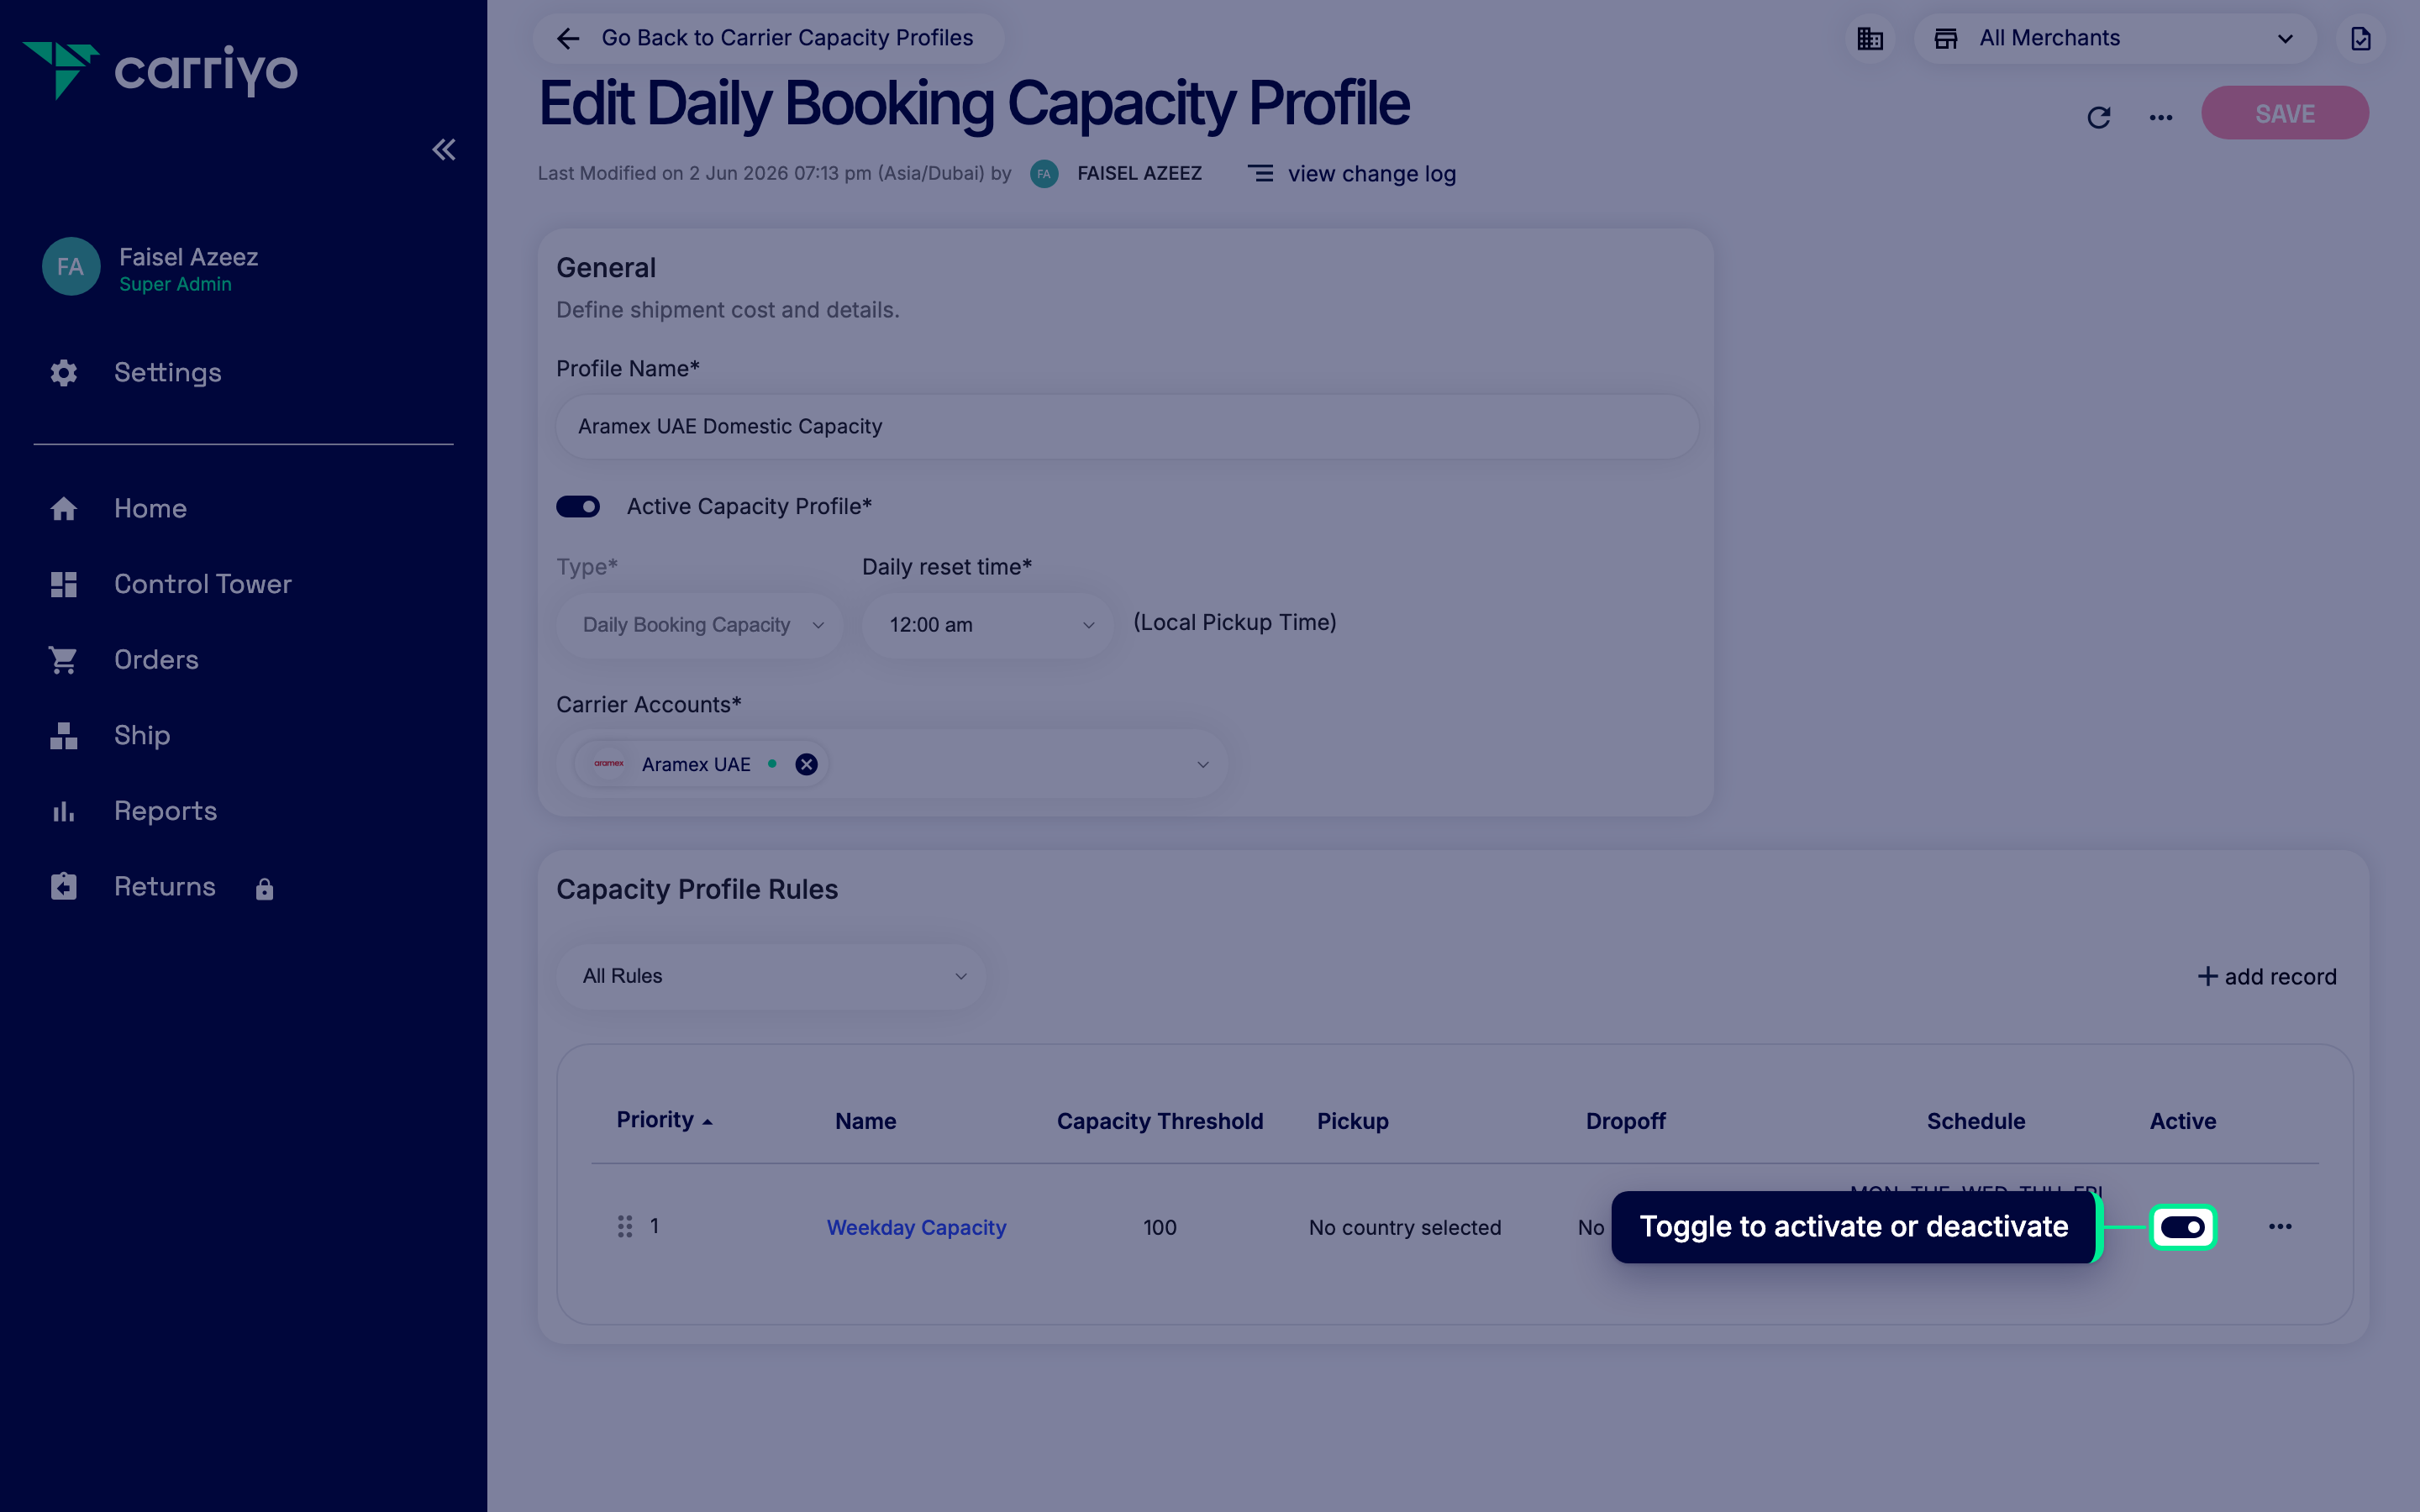Click the document check icon
The height and width of the screenshot is (1512, 2420).
coord(2360,38)
